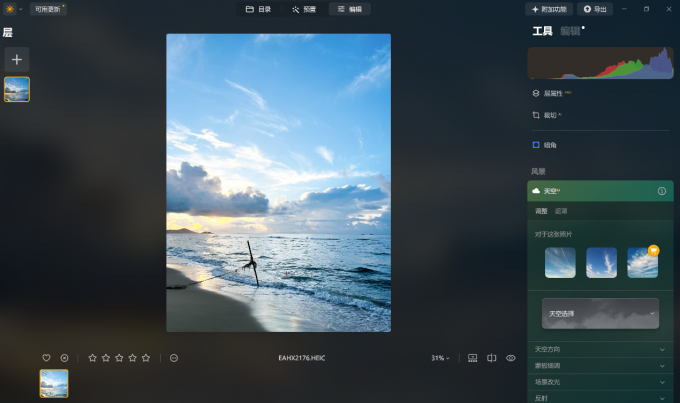Expand the 天空方向 sky orientation section

(600, 350)
